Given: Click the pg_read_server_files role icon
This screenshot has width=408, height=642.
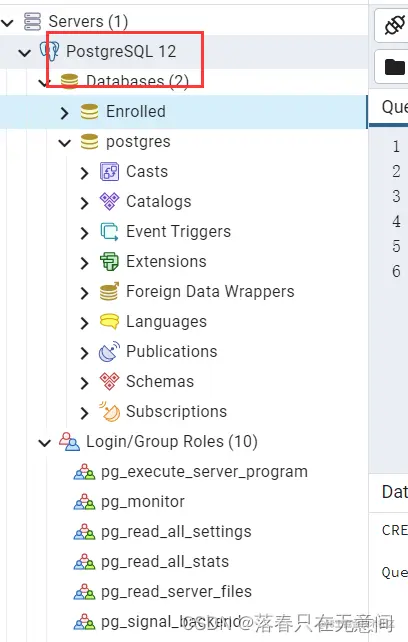Looking at the screenshot, I should (x=84, y=592).
